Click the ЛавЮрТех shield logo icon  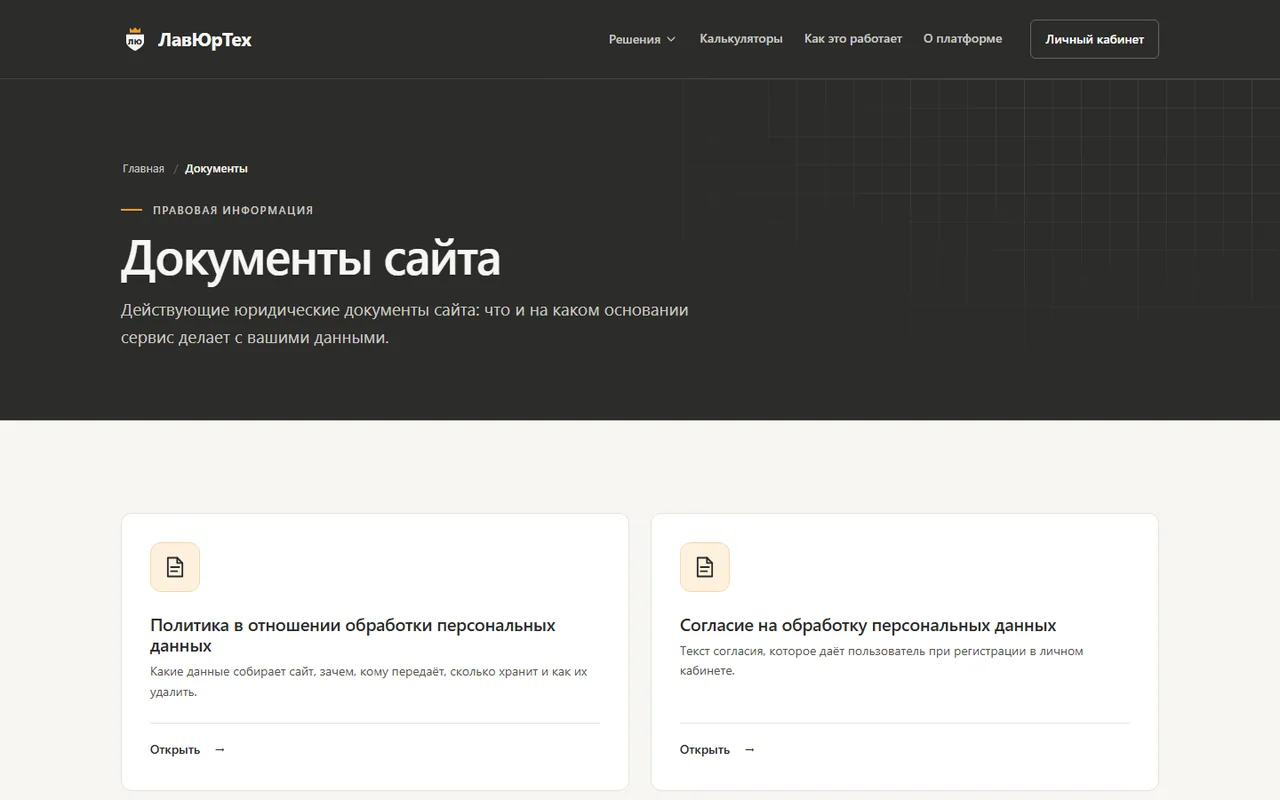pos(134,40)
